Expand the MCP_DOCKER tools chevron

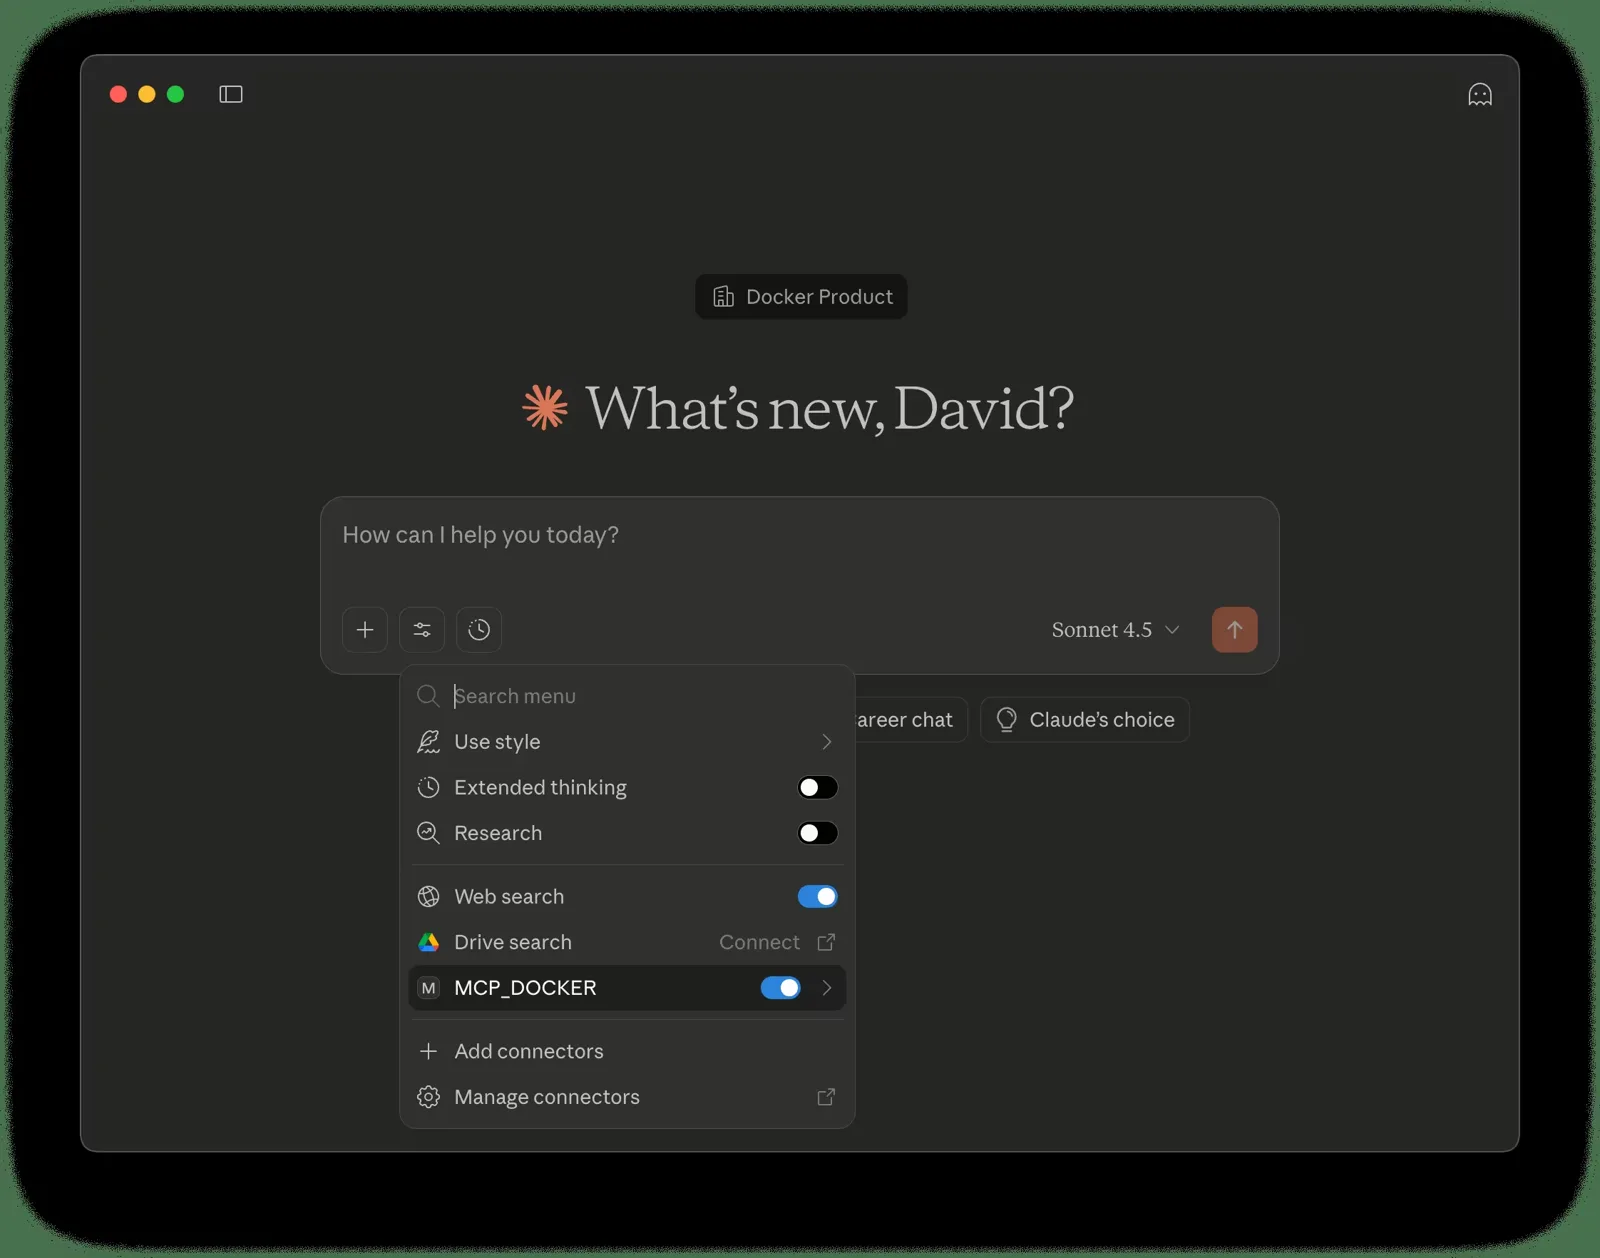pos(826,988)
